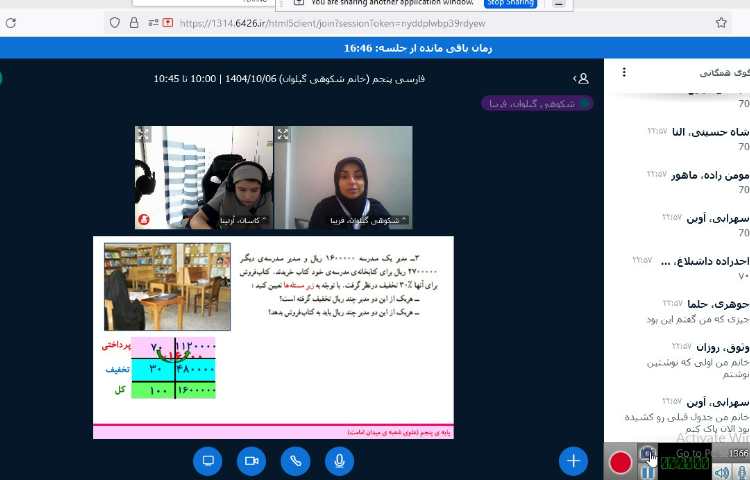Click the first سهرابی chat message showing 70
Viewport: 750px width, 480px height.
click(706, 225)
